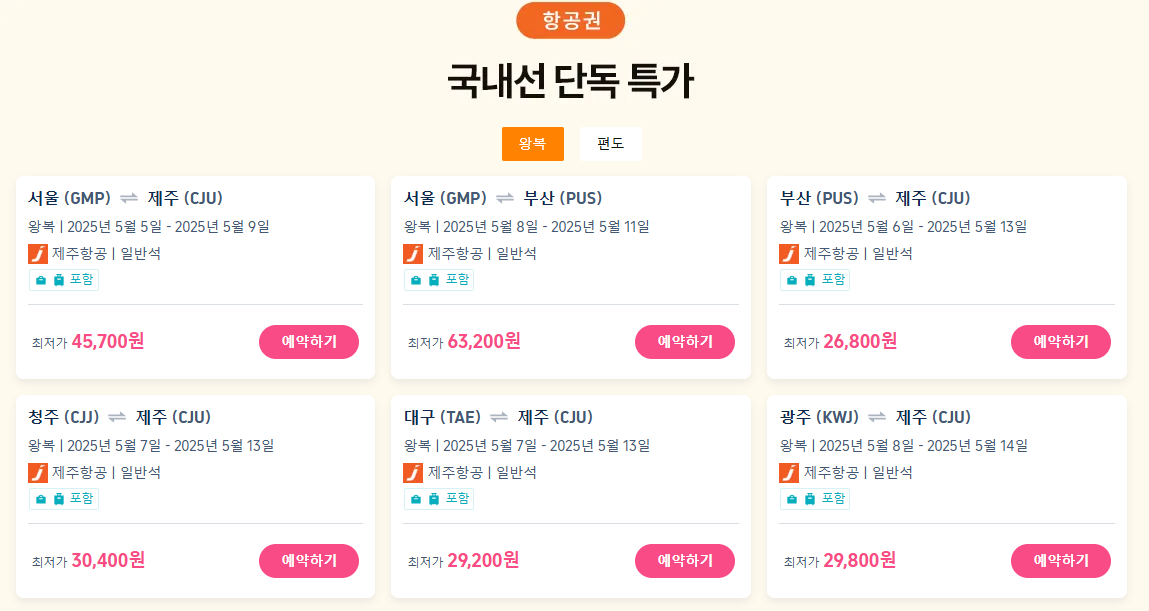Image resolution: width=1149 pixels, height=611 pixels.
Task: Click 예약하기 for the Busan–Jeju flight
Action: pos(1061,341)
